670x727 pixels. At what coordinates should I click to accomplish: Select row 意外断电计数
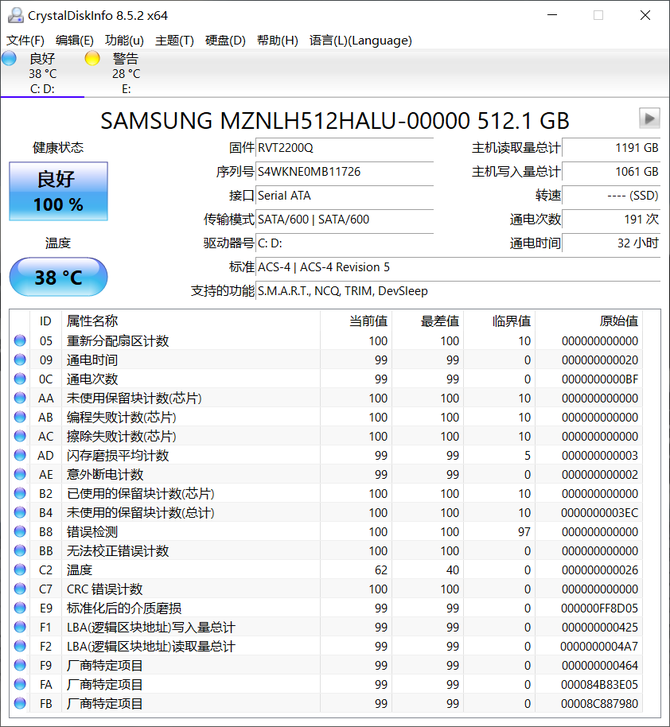click(x=326, y=474)
